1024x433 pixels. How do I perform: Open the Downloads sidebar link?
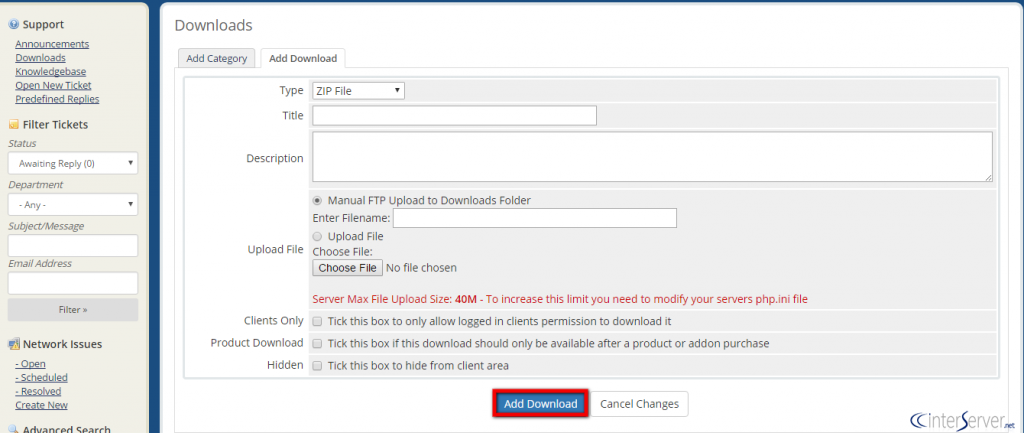point(40,57)
